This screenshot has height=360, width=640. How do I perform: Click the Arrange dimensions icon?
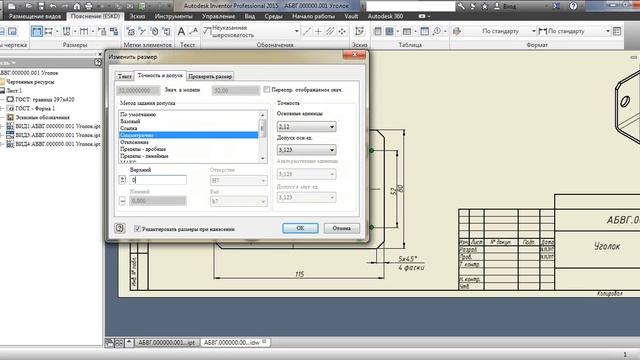tap(102, 31)
